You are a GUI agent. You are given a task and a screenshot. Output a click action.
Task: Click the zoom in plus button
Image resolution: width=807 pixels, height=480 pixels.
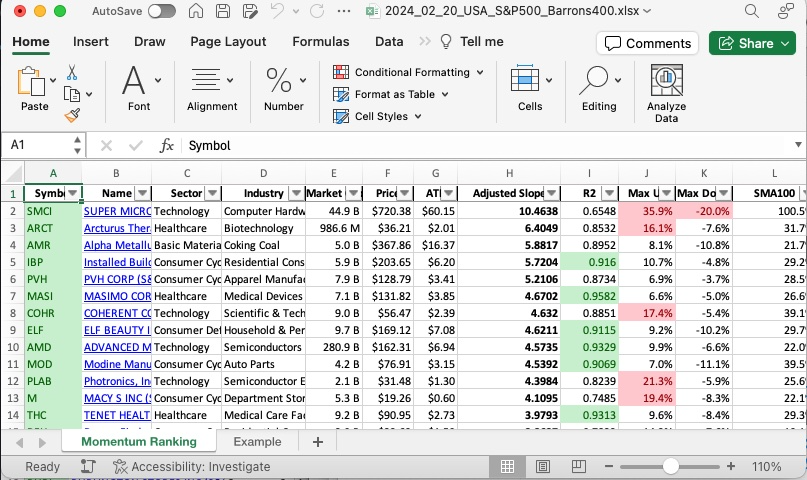pyautogui.click(x=731, y=467)
